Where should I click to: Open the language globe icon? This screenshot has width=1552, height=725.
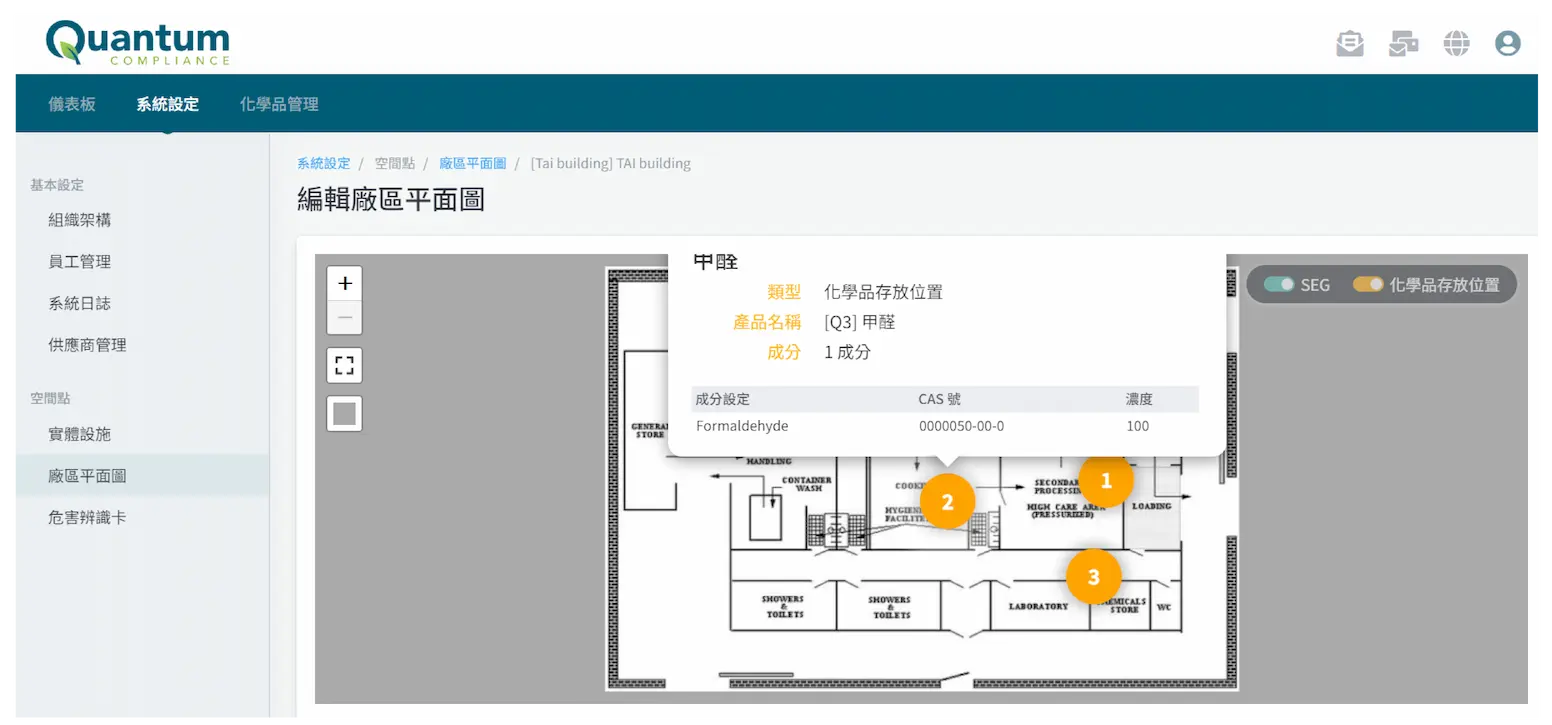pos(1456,43)
